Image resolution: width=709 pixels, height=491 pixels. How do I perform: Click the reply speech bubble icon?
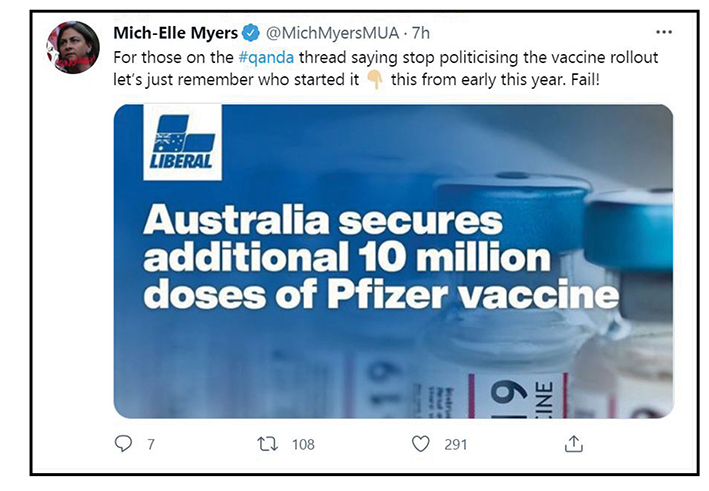[x=123, y=443]
